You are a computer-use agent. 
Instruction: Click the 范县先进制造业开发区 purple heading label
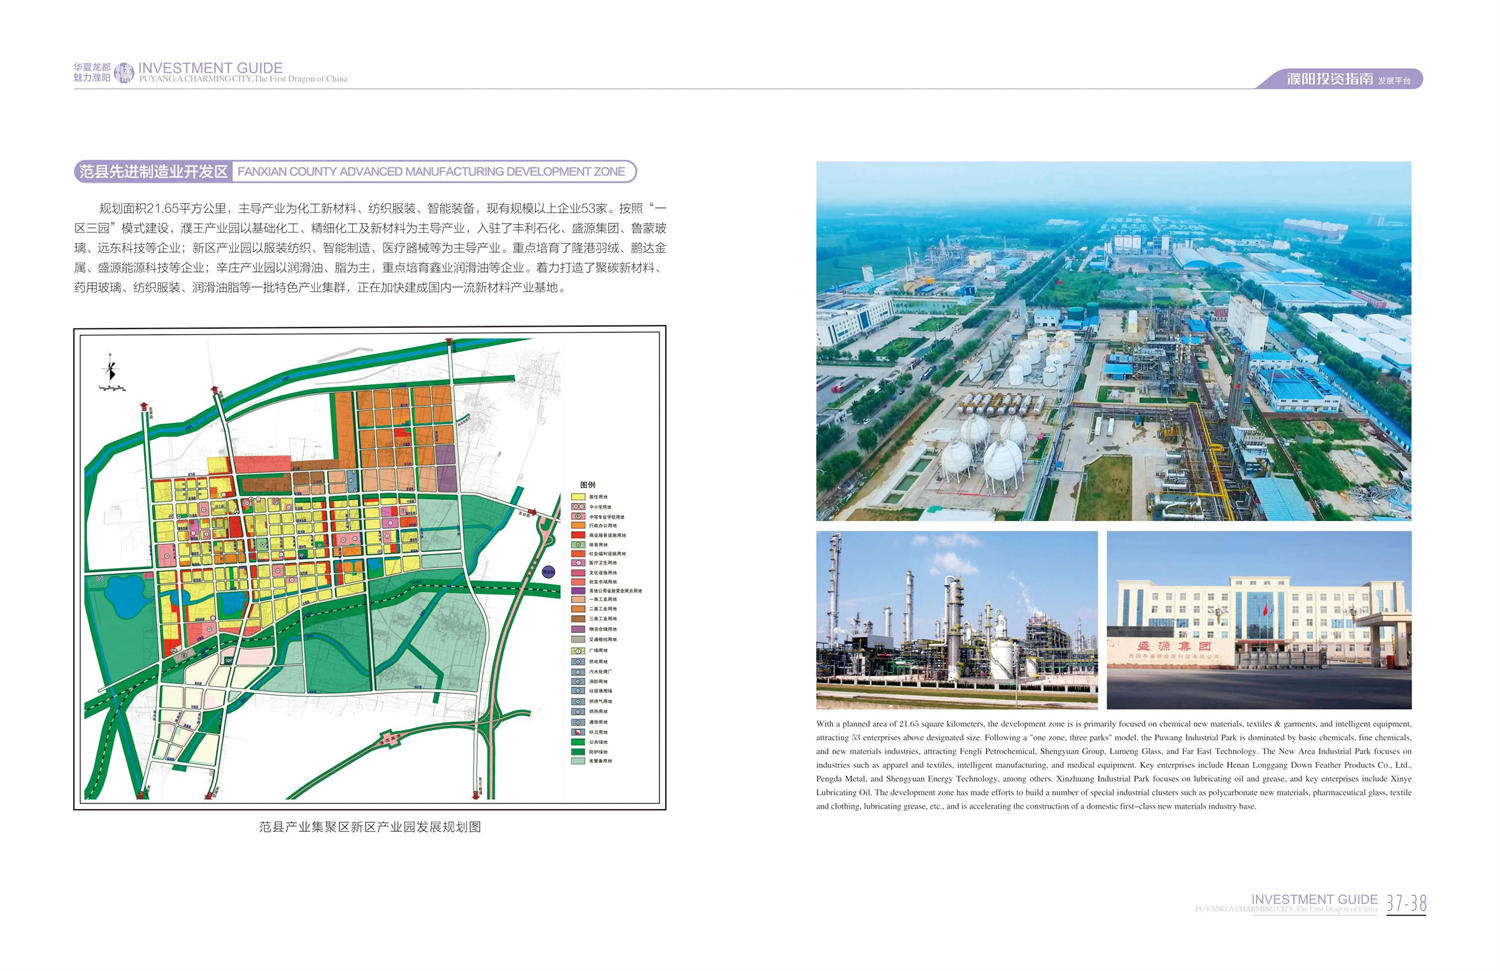coord(154,172)
